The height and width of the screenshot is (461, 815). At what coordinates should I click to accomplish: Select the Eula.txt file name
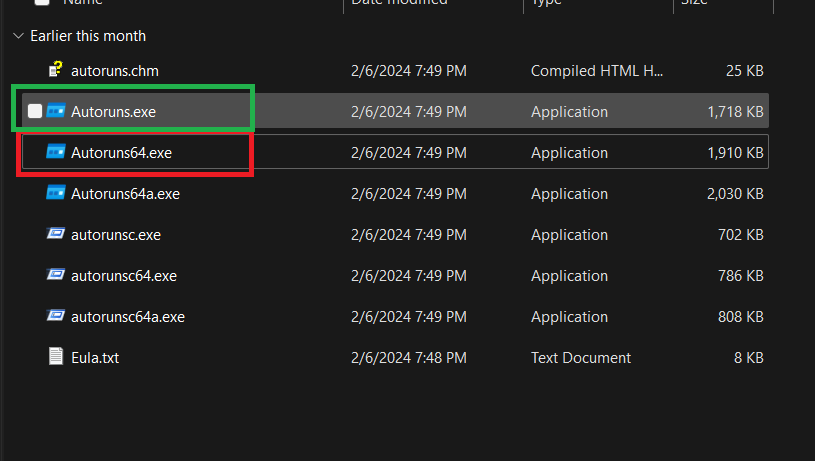(x=95, y=357)
